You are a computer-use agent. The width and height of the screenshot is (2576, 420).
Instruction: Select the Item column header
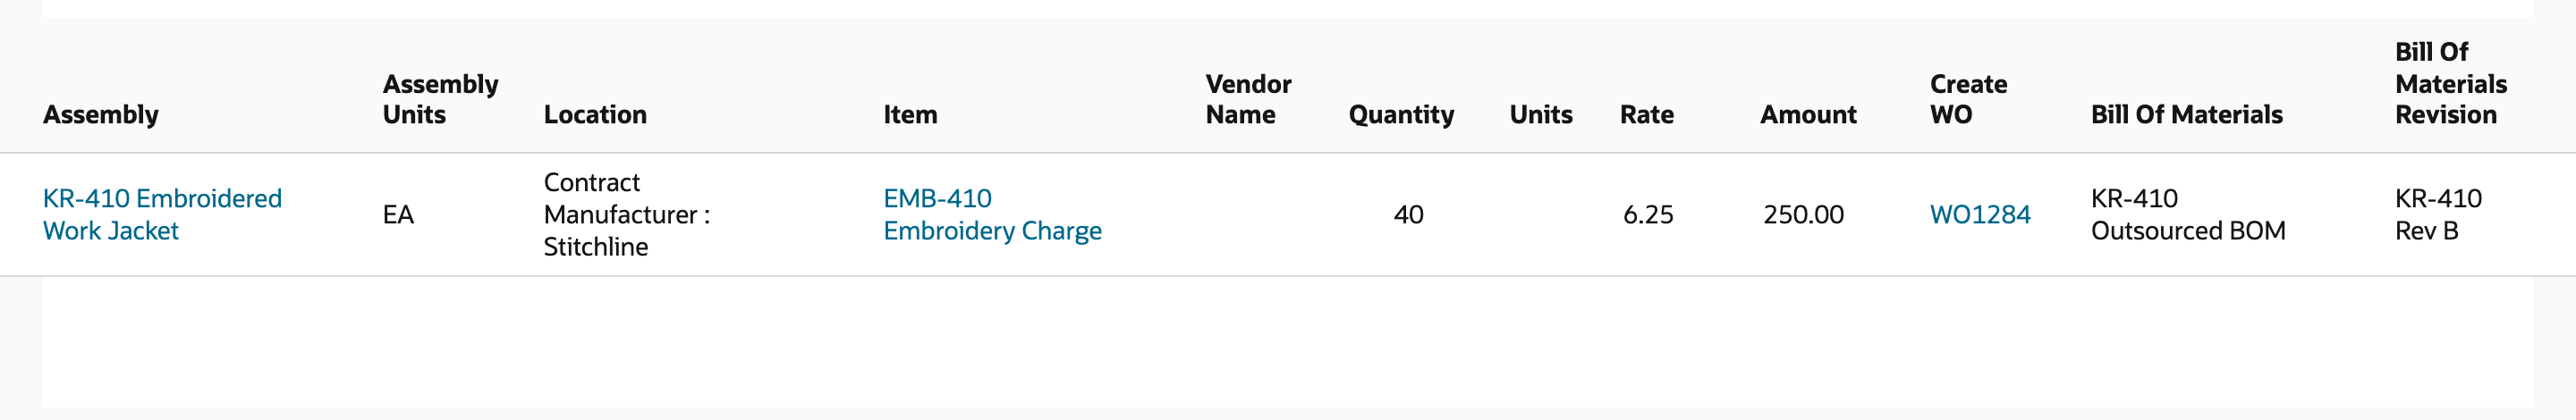click(x=910, y=114)
